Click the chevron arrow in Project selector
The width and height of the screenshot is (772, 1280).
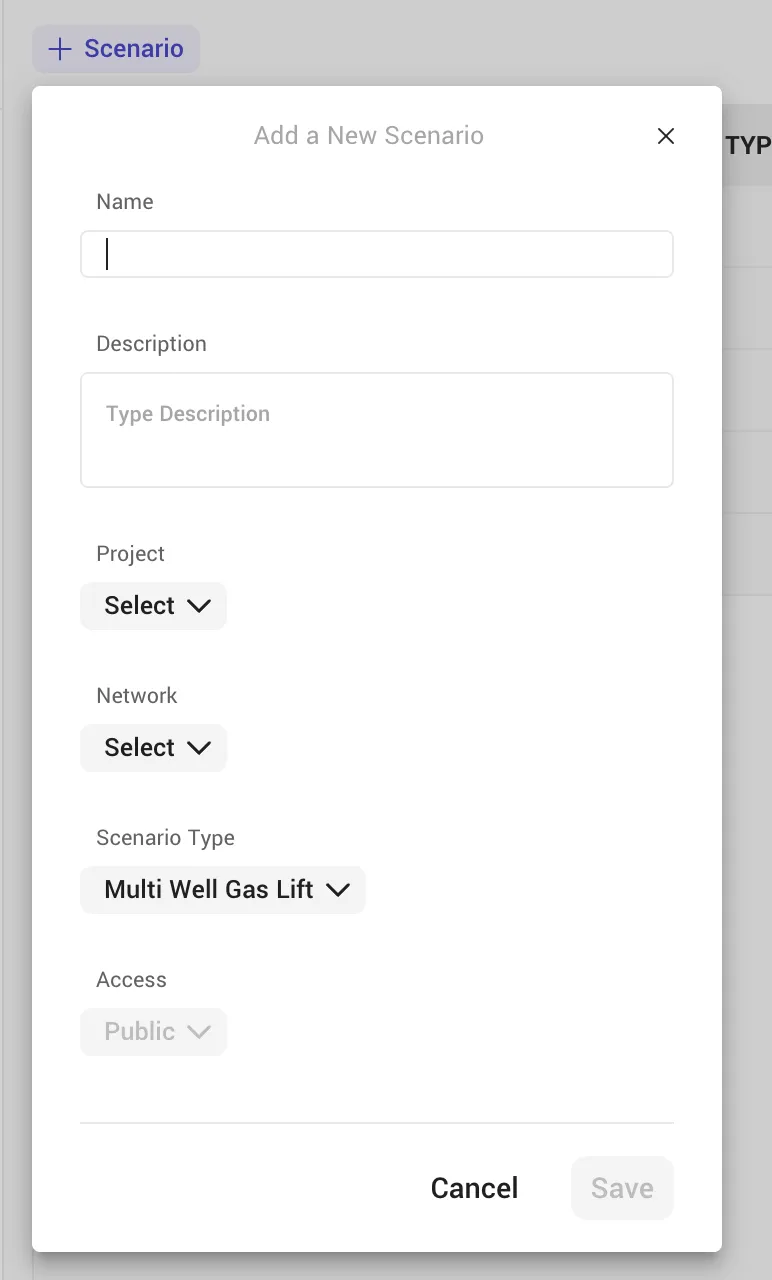point(199,606)
